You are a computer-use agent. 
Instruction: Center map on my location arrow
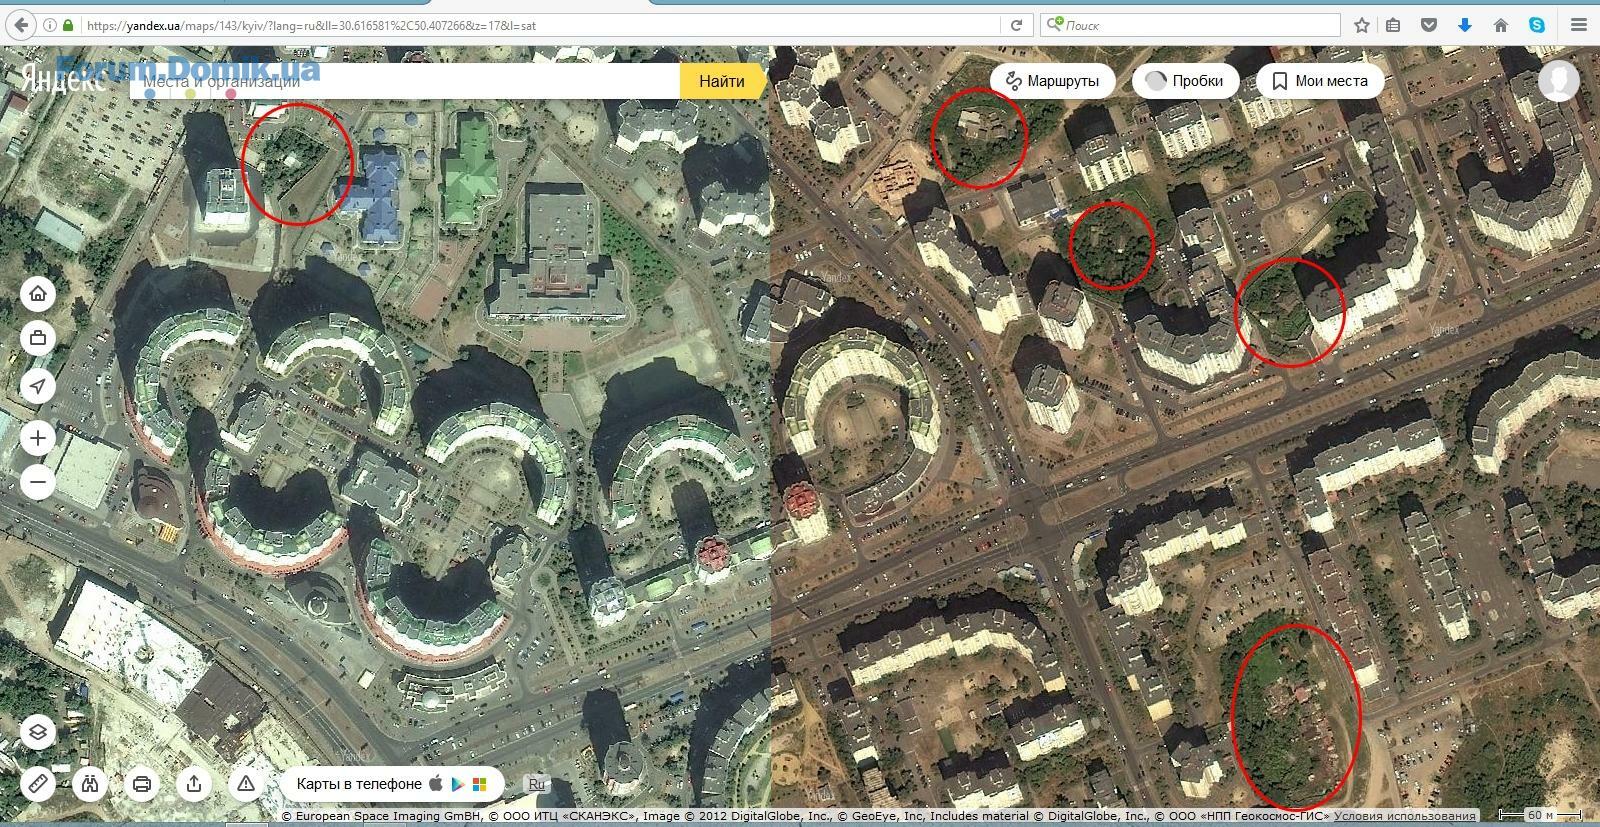[38, 386]
